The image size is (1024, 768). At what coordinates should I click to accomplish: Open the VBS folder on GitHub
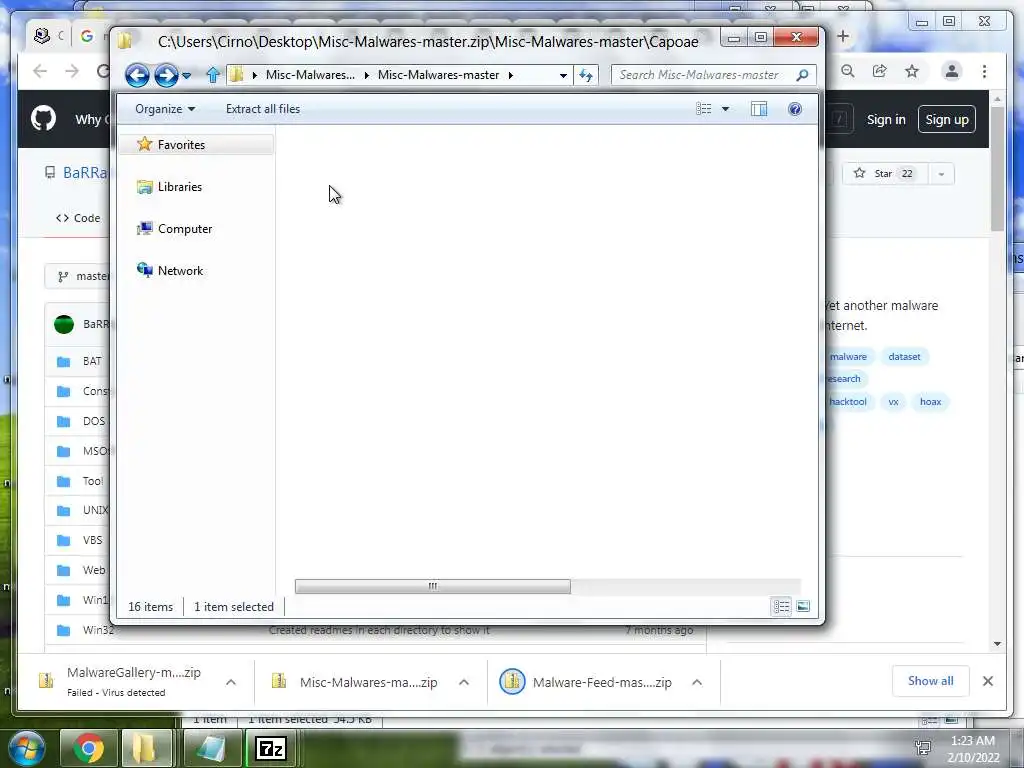(92, 540)
